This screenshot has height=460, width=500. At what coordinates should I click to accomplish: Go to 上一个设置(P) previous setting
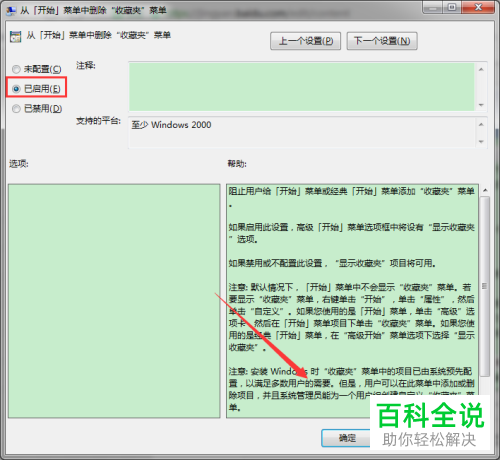tap(305, 41)
